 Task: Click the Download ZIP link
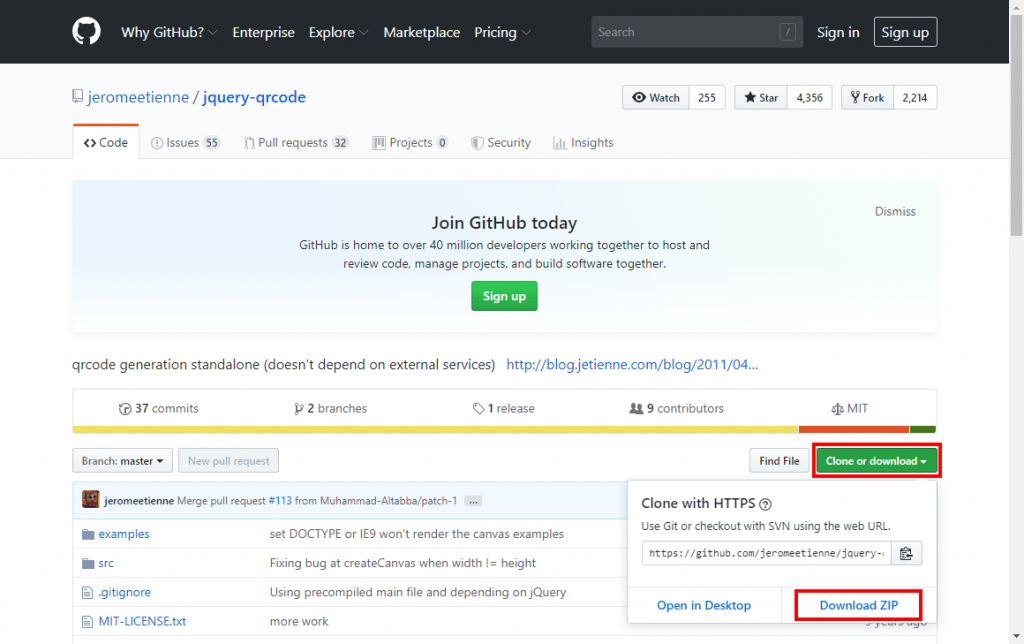[x=858, y=605]
